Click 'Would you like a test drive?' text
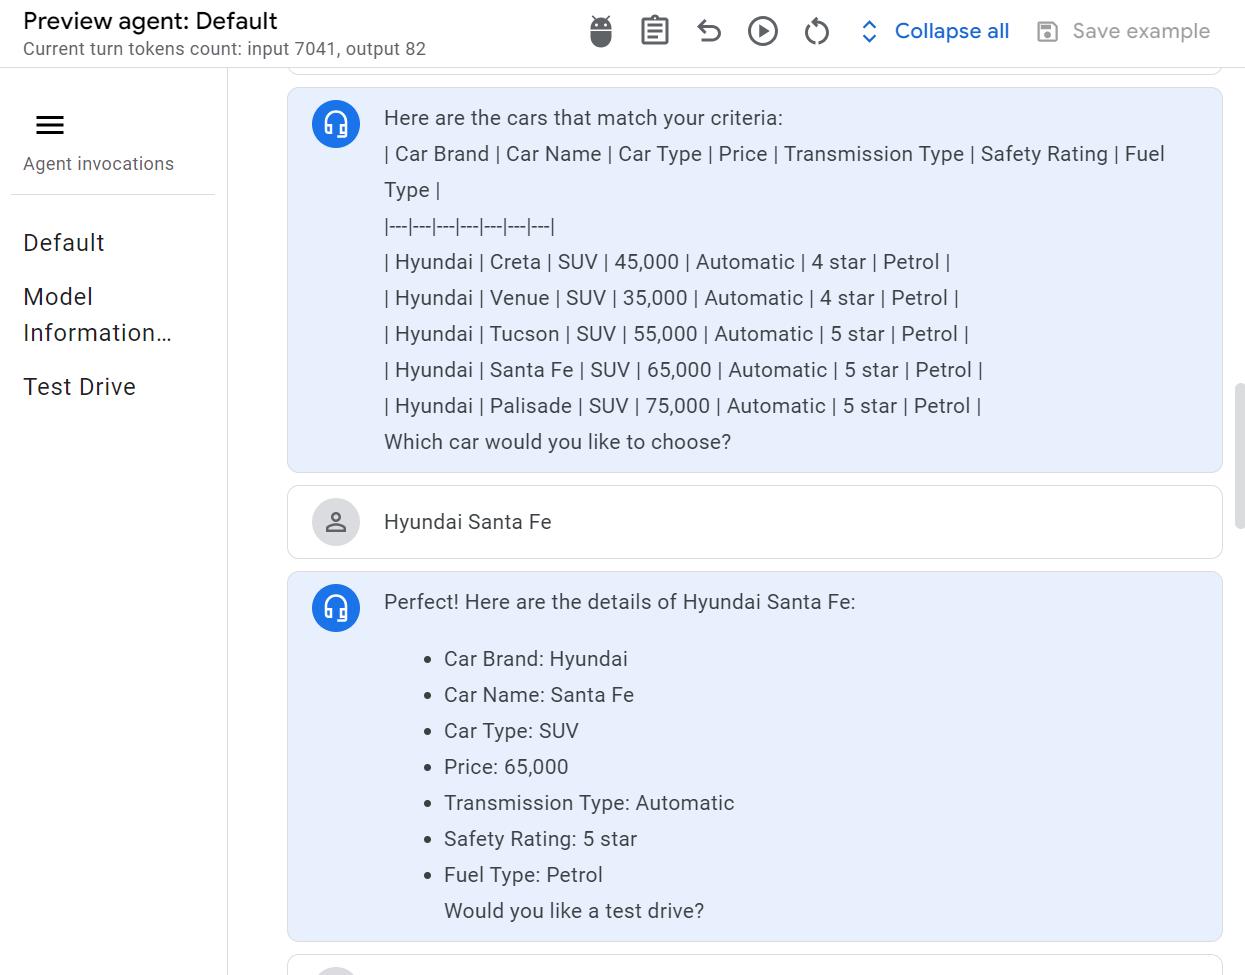Image resolution: width=1245 pixels, height=975 pixels. [x=574, y=911]
